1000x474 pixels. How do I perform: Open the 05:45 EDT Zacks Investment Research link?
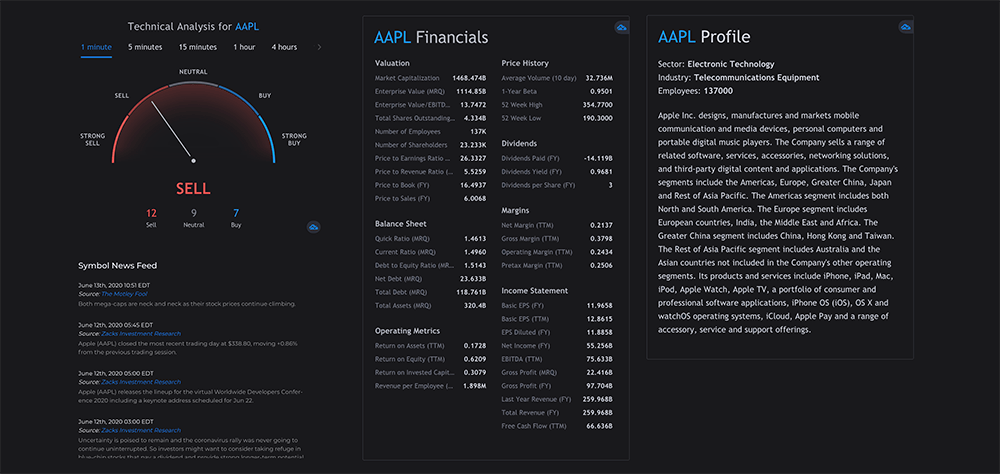(141, 334)
